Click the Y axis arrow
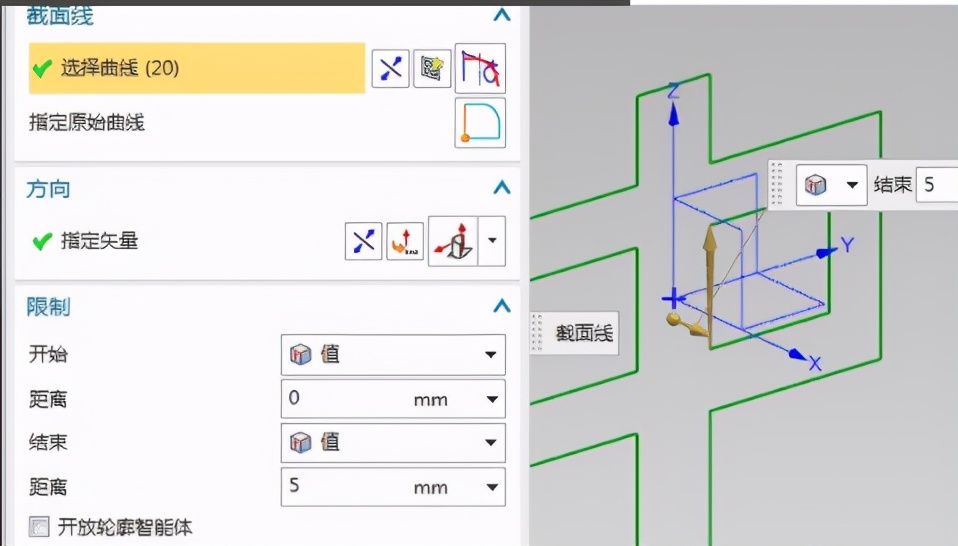The width and height of the screenshot is (958, 546). pyautogui.click(x=827, y=252)
